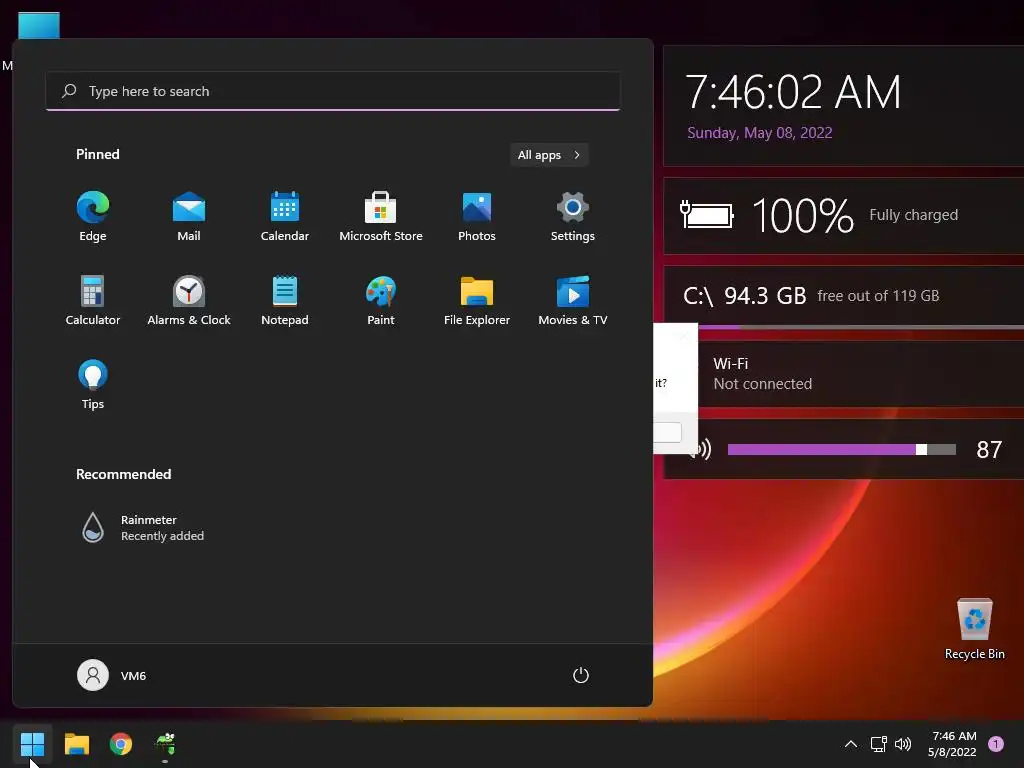This screenshot has width=1024, height=768.
Task: Open File Explorer in pinned apps
Action: (477, 300)
